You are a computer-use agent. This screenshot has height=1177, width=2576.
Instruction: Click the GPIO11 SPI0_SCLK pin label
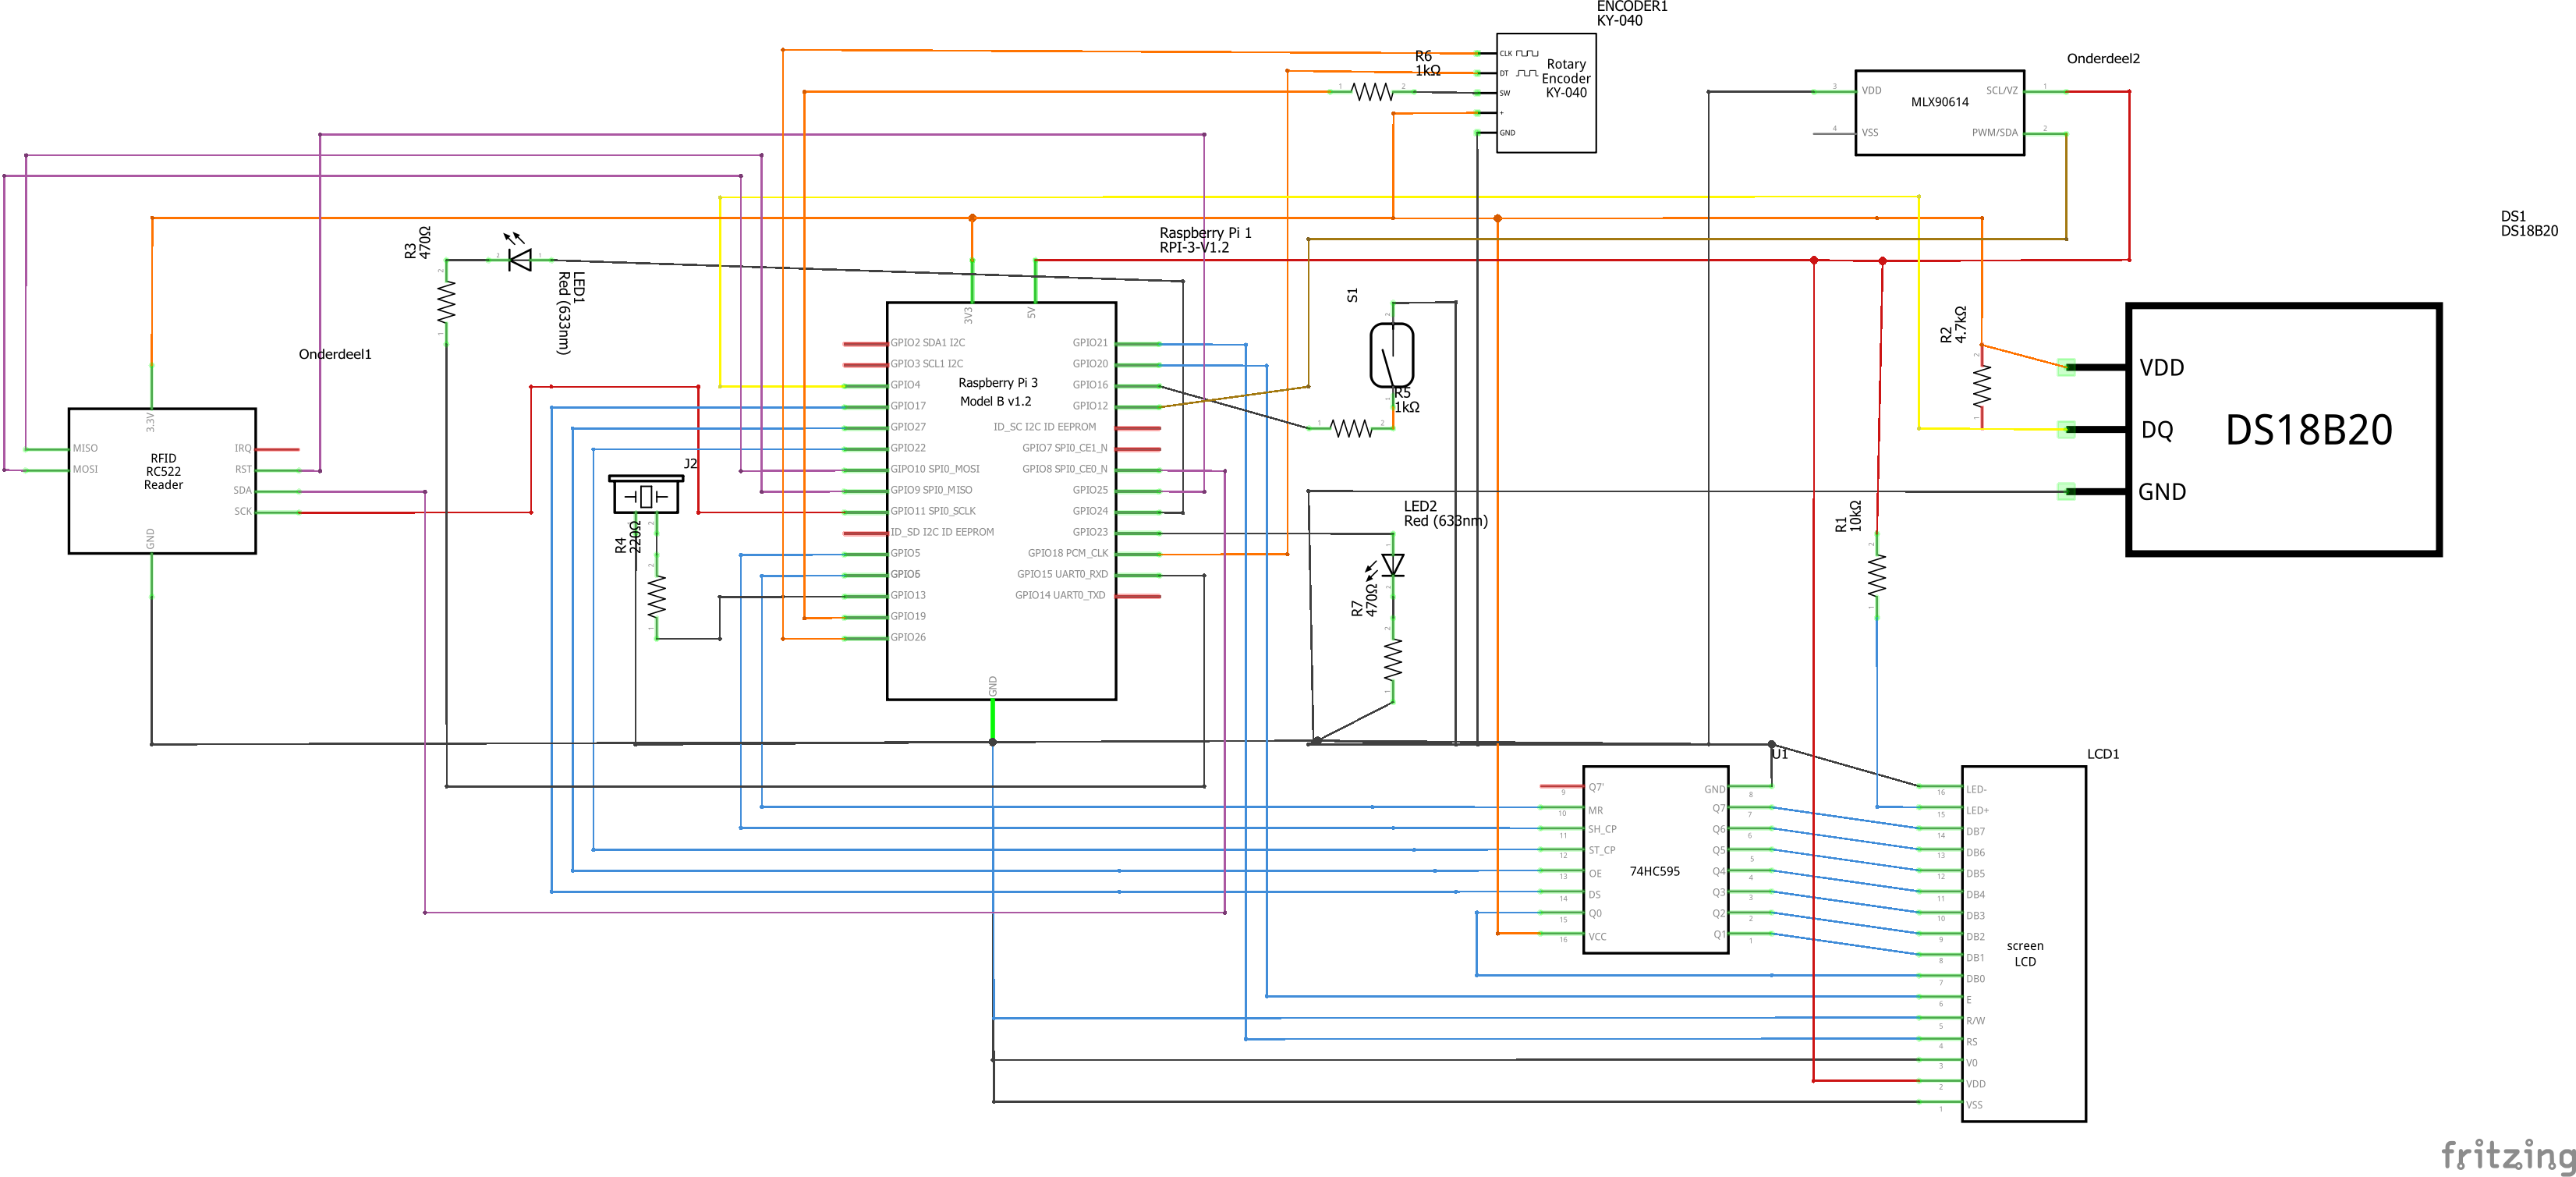(x=933, y=511)
